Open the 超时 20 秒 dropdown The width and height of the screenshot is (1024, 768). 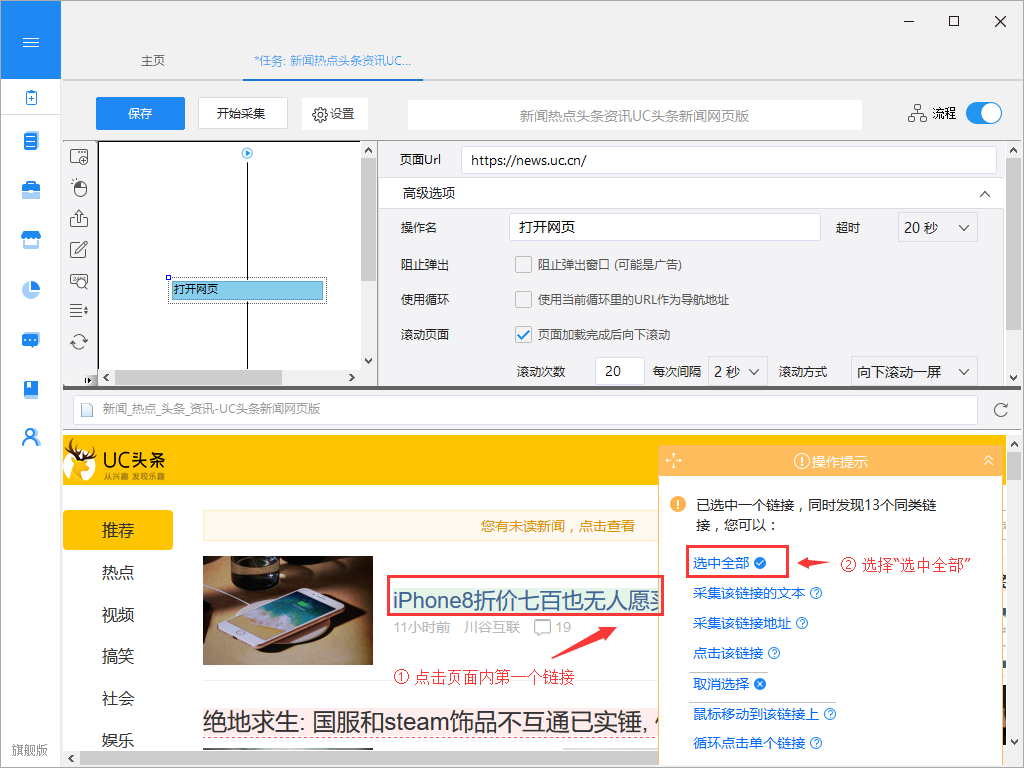[x=937, y=228]
